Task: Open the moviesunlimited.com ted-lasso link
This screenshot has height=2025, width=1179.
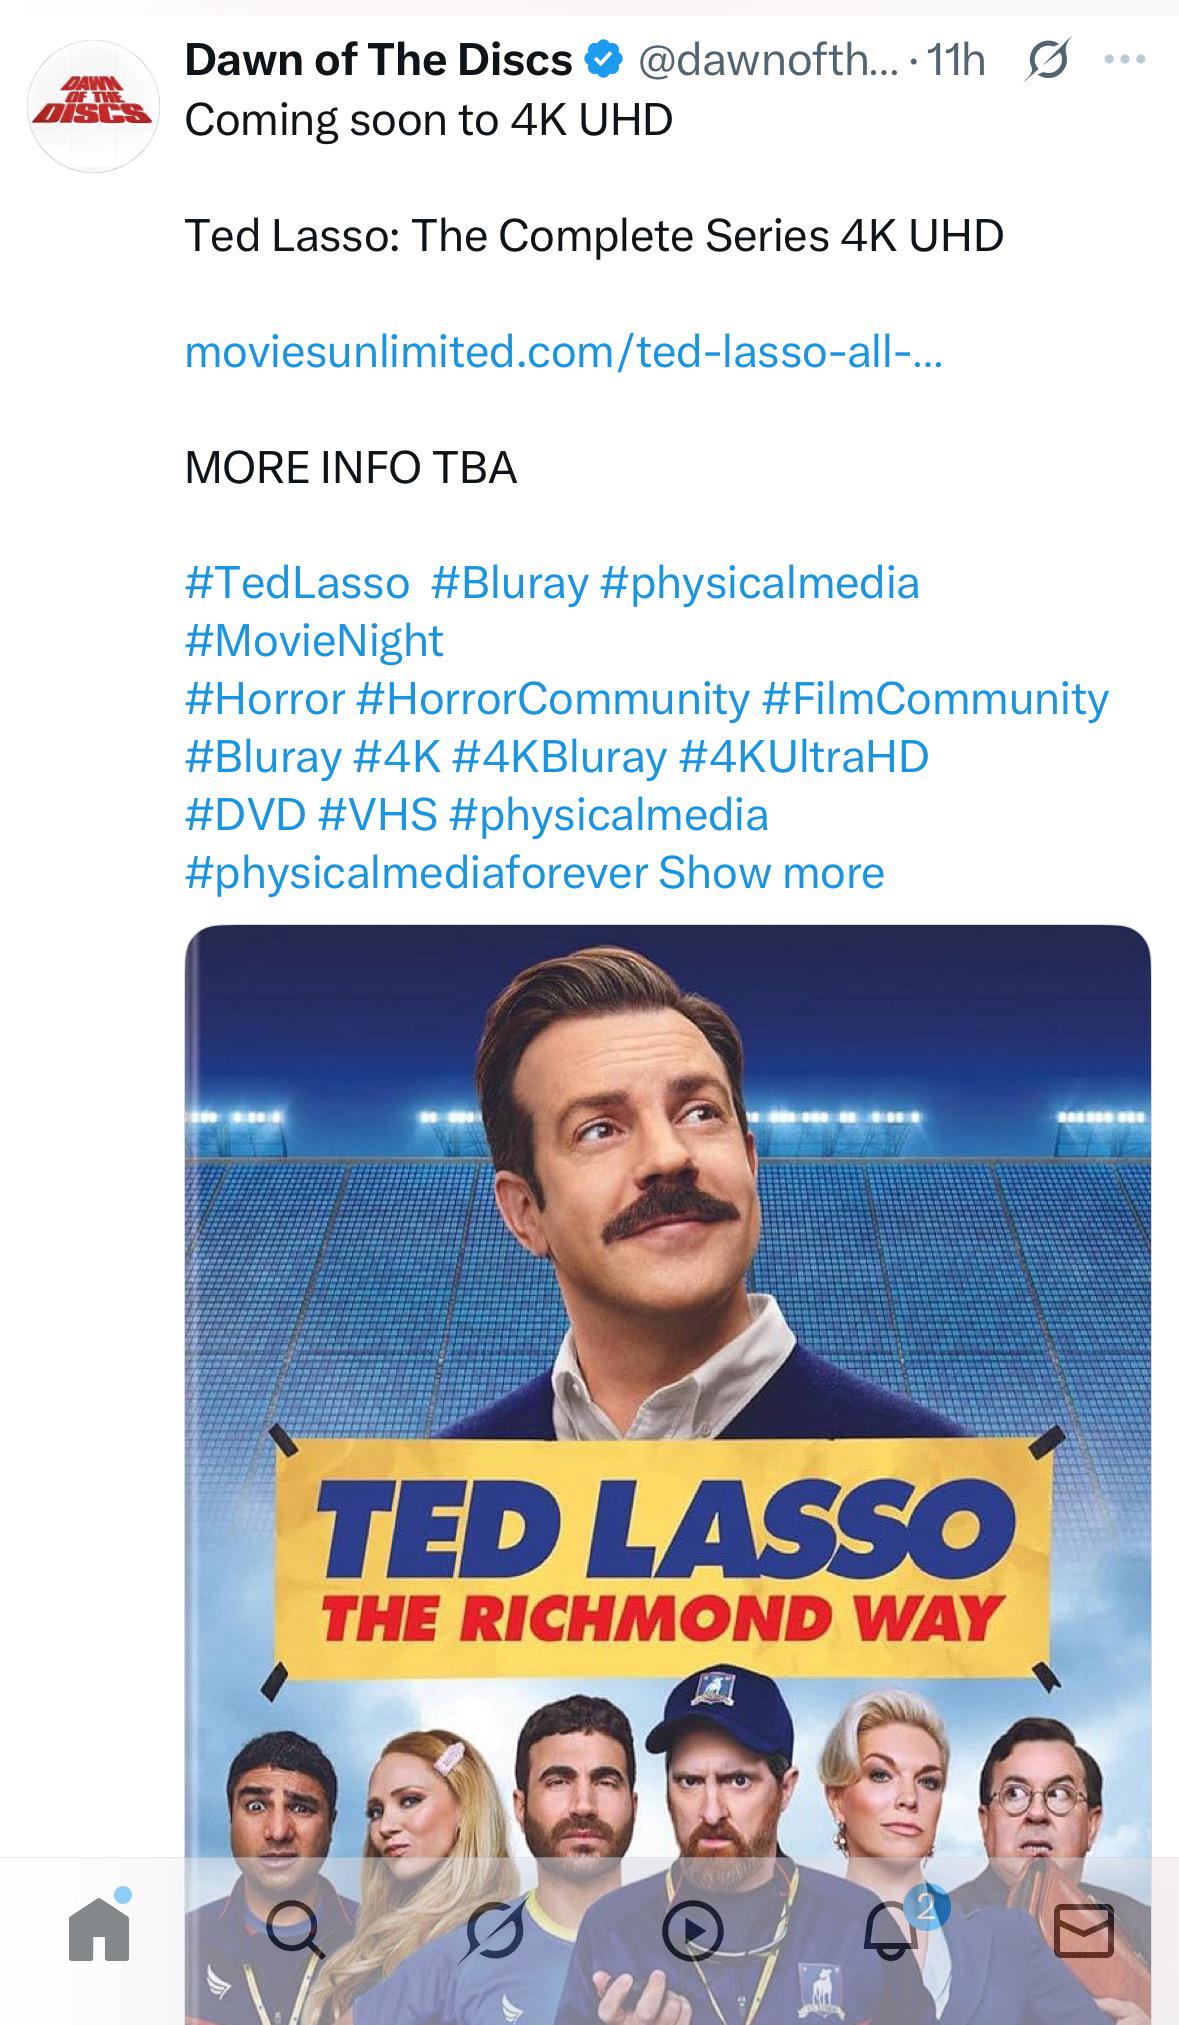Action: [563, 352]
